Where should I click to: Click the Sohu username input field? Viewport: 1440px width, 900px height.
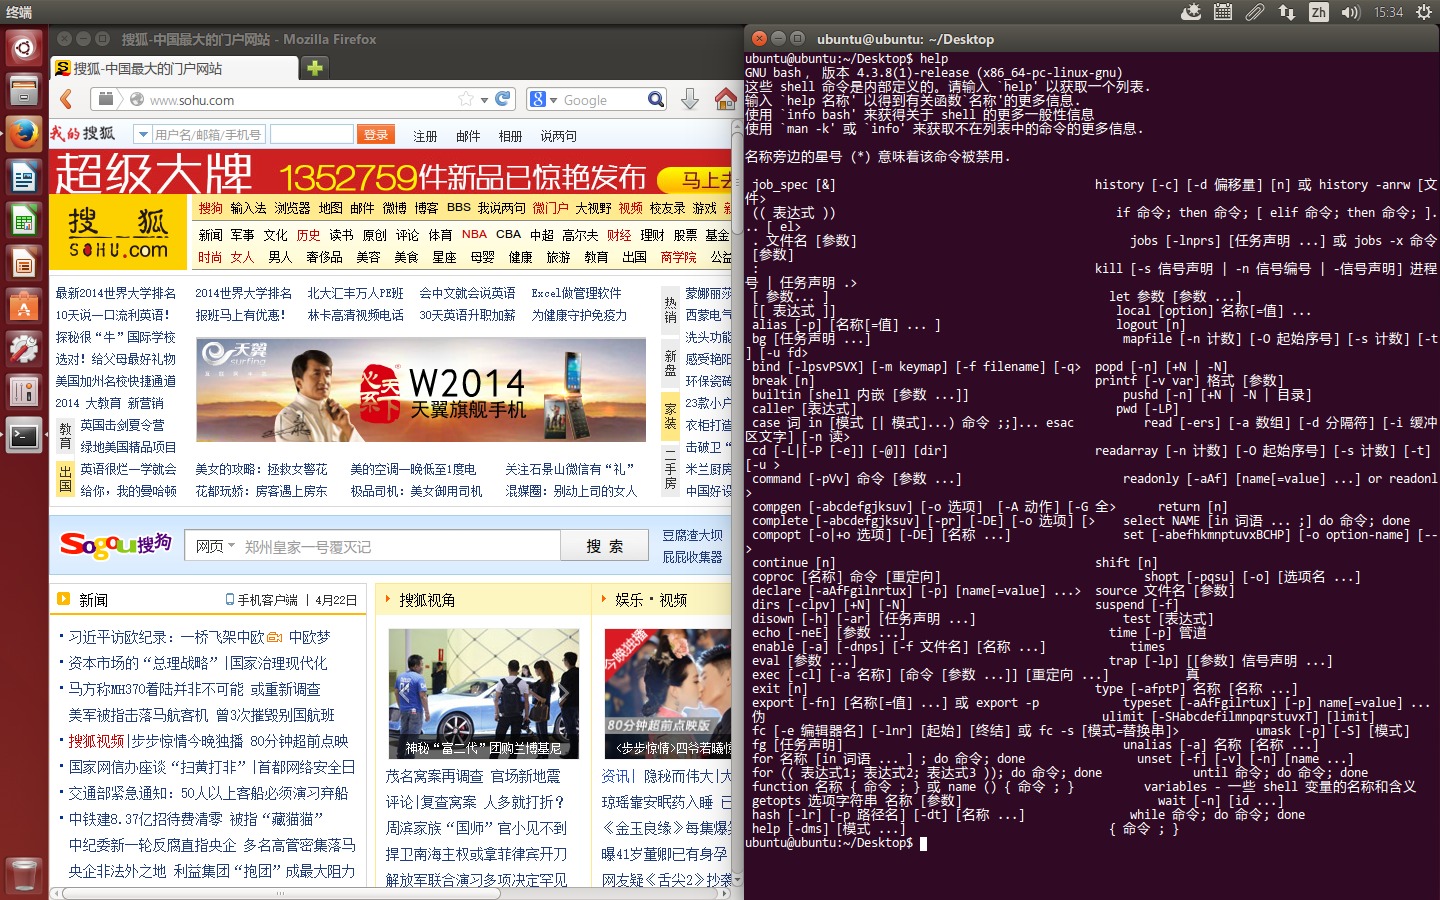[x=208, y=134]
